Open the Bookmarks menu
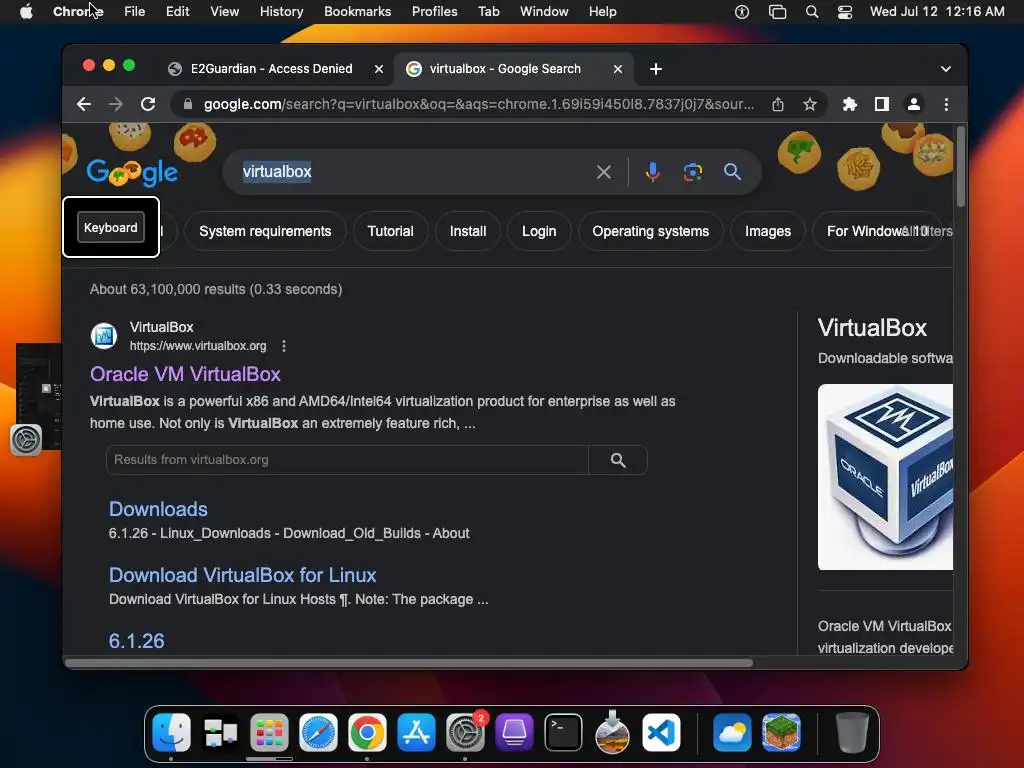This screenshot has width=1024, height=768. tap(357, 12)
